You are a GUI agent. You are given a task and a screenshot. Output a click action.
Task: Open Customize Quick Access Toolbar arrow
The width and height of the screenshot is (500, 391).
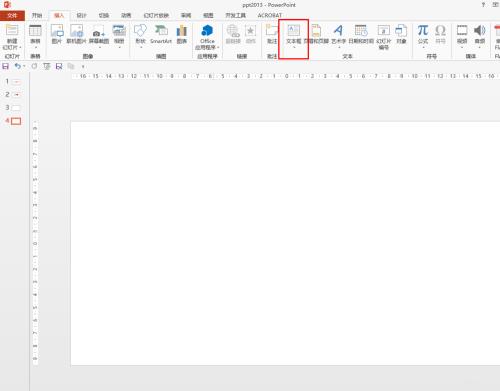click(x=83, y=67)
